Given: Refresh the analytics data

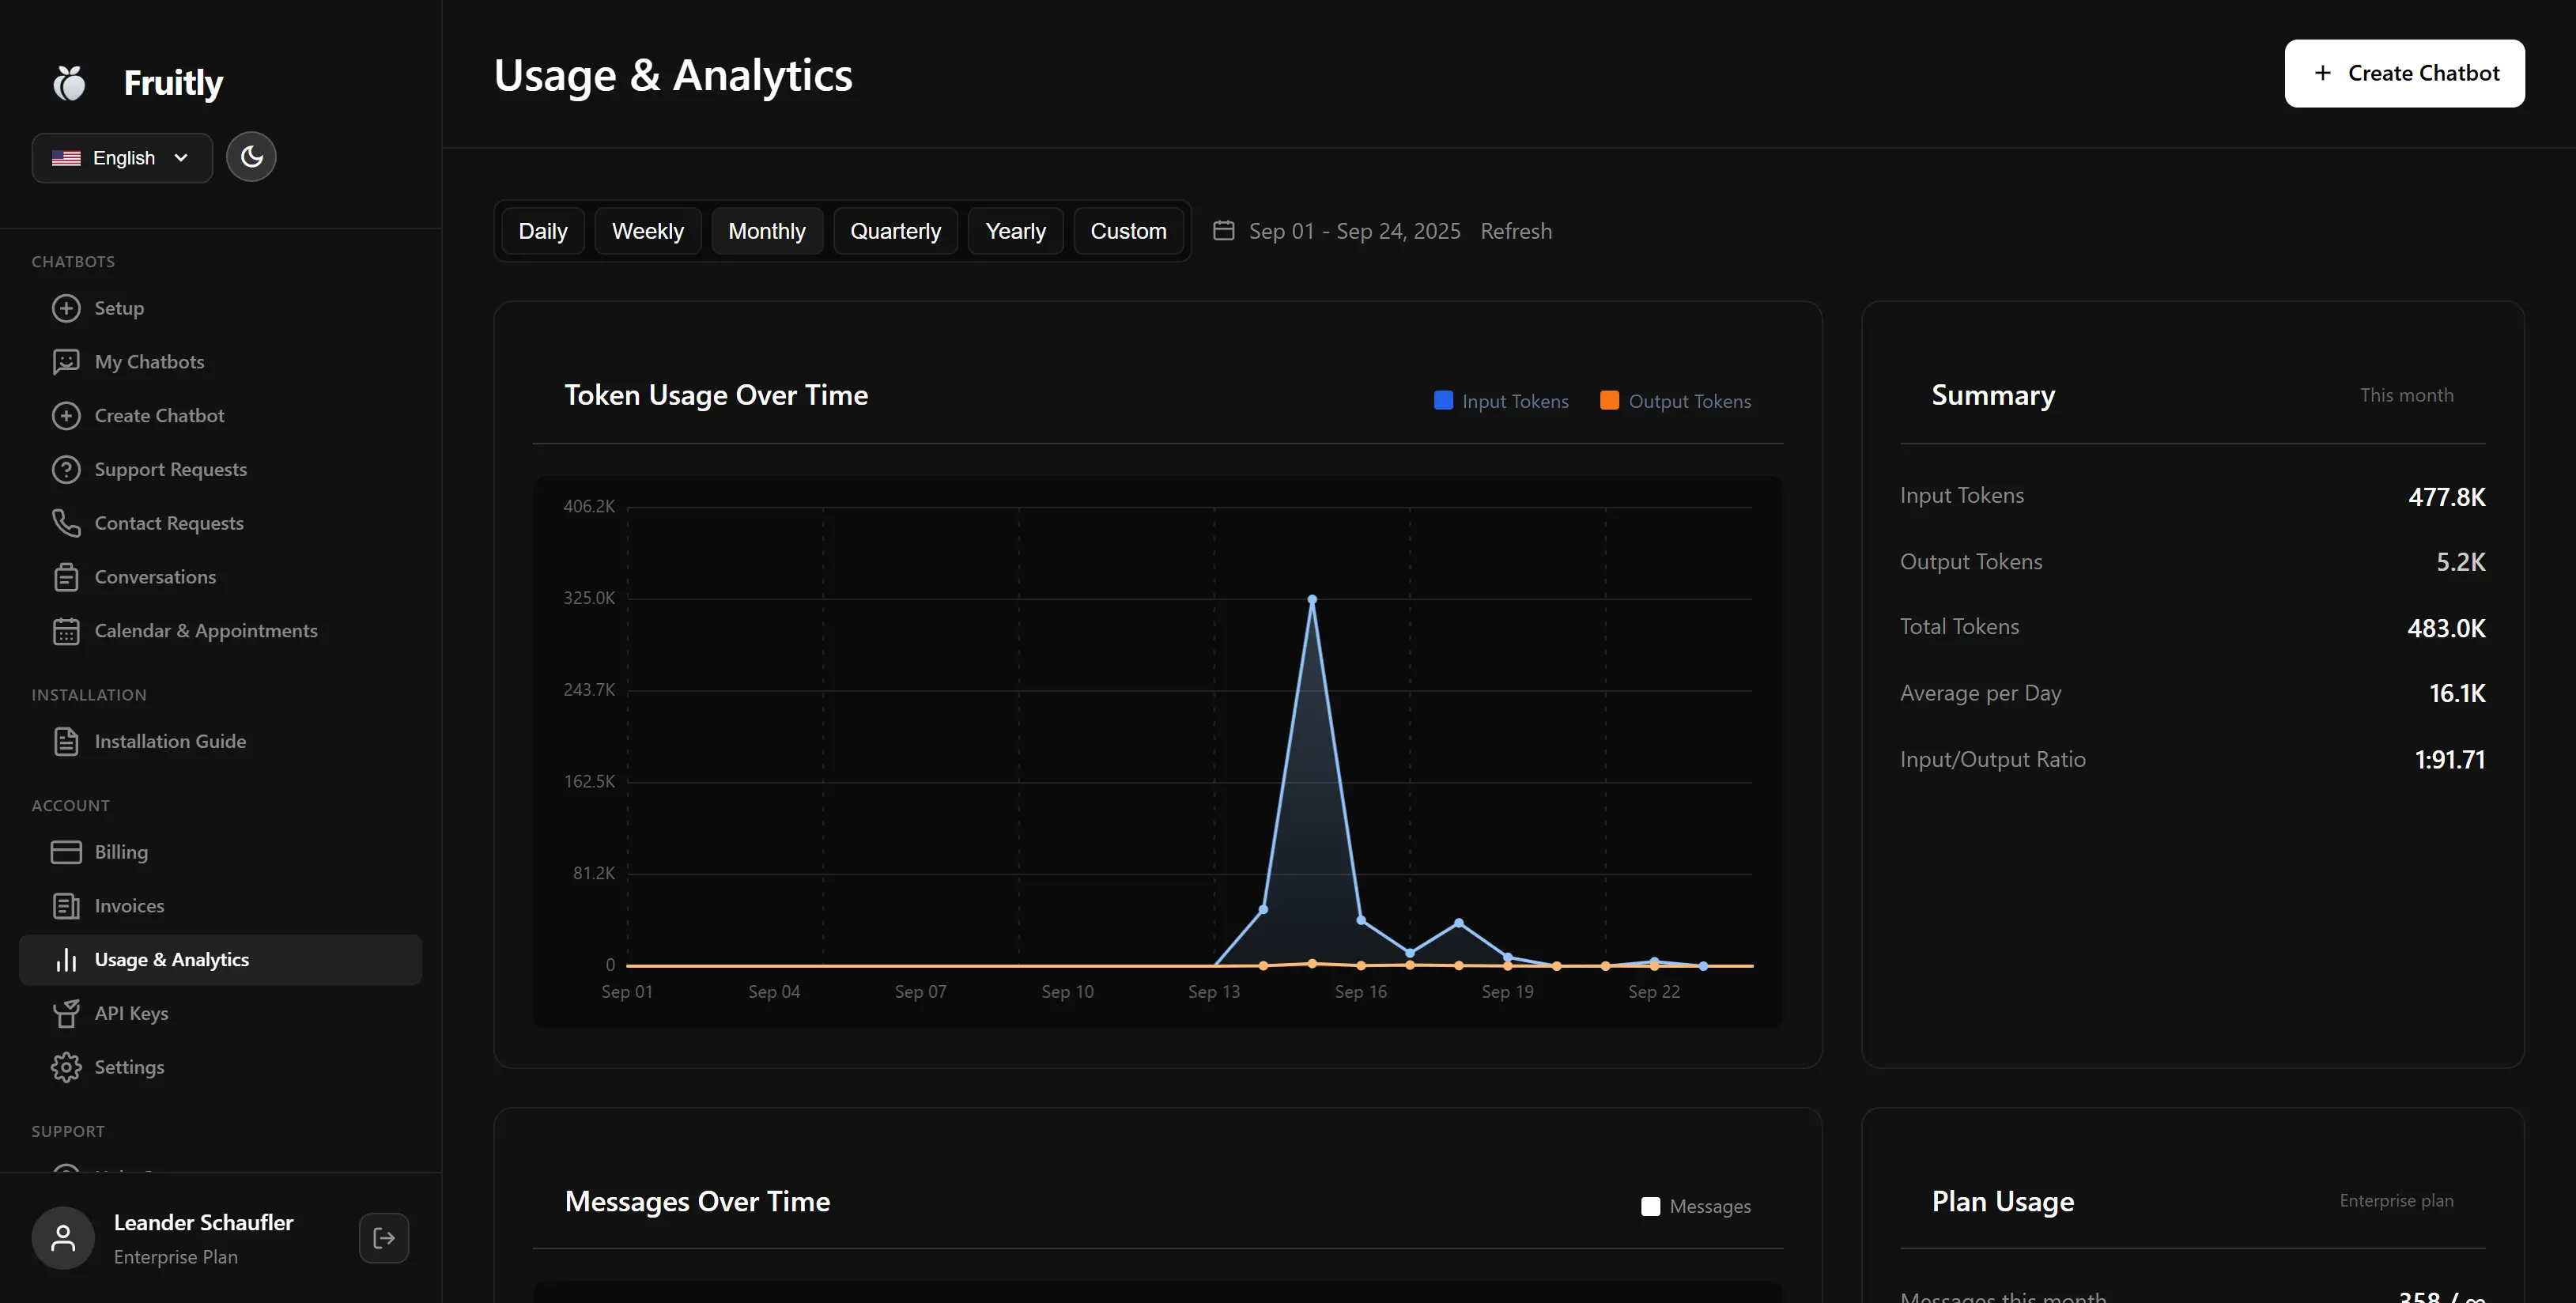Looking at the screenshot, I should (1515, 230).
